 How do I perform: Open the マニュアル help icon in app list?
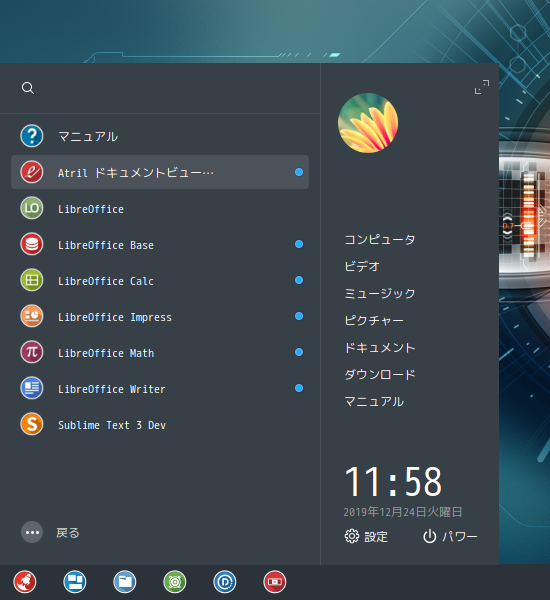click(x=32, y=136)
